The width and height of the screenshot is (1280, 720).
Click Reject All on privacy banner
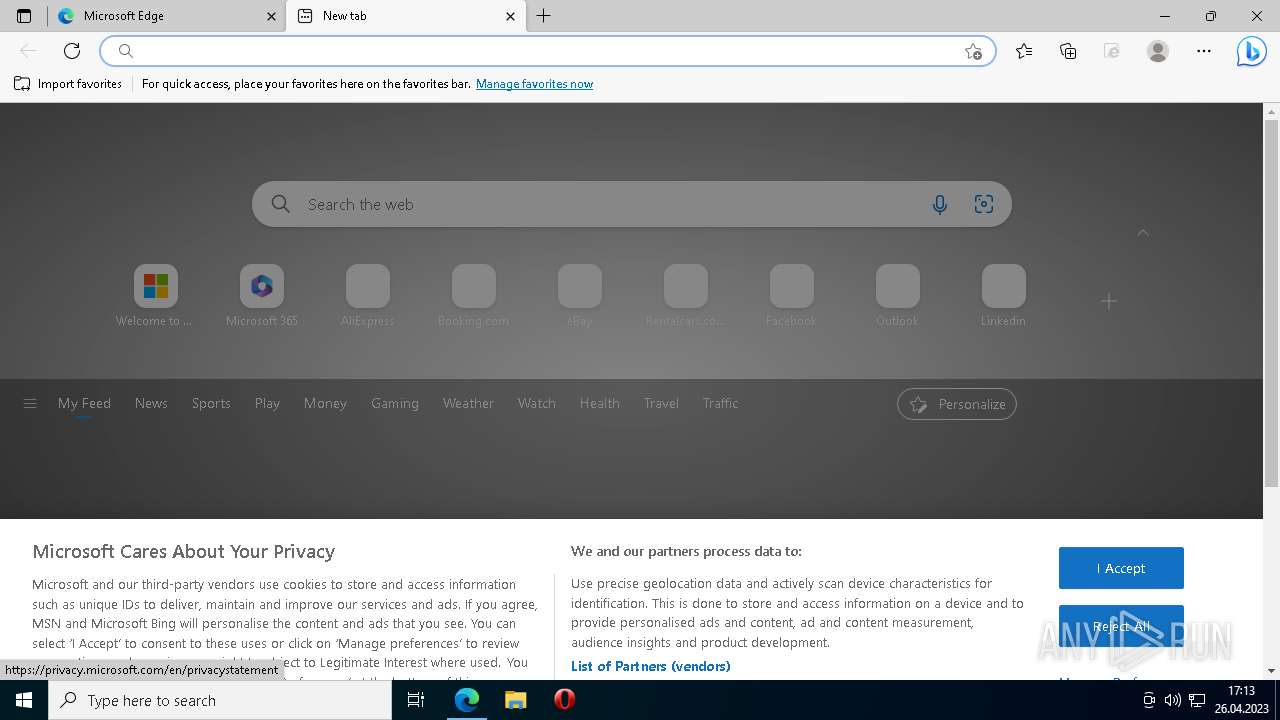[x=1121, y=626]
